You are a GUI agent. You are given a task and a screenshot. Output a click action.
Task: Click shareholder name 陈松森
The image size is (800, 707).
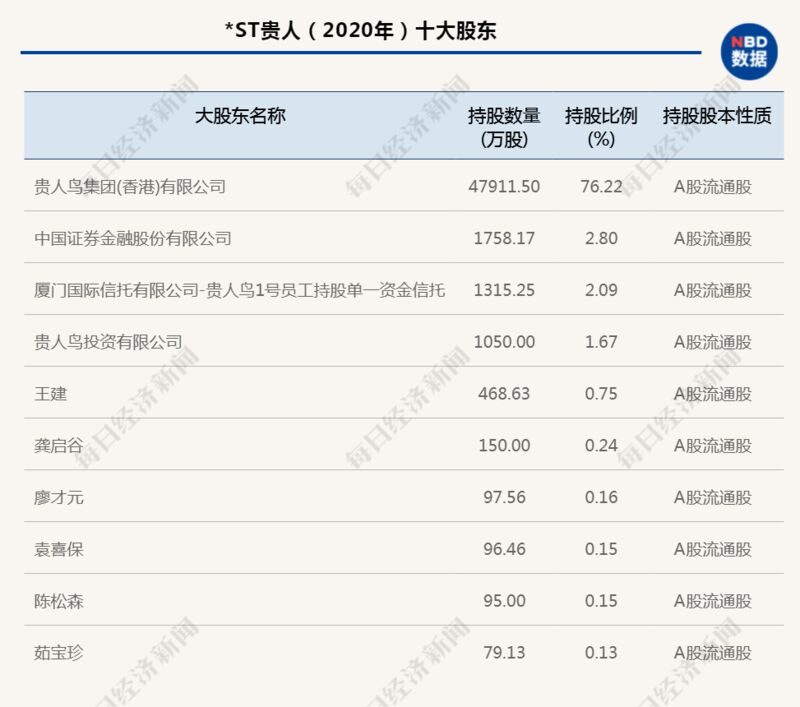(59, 601)
